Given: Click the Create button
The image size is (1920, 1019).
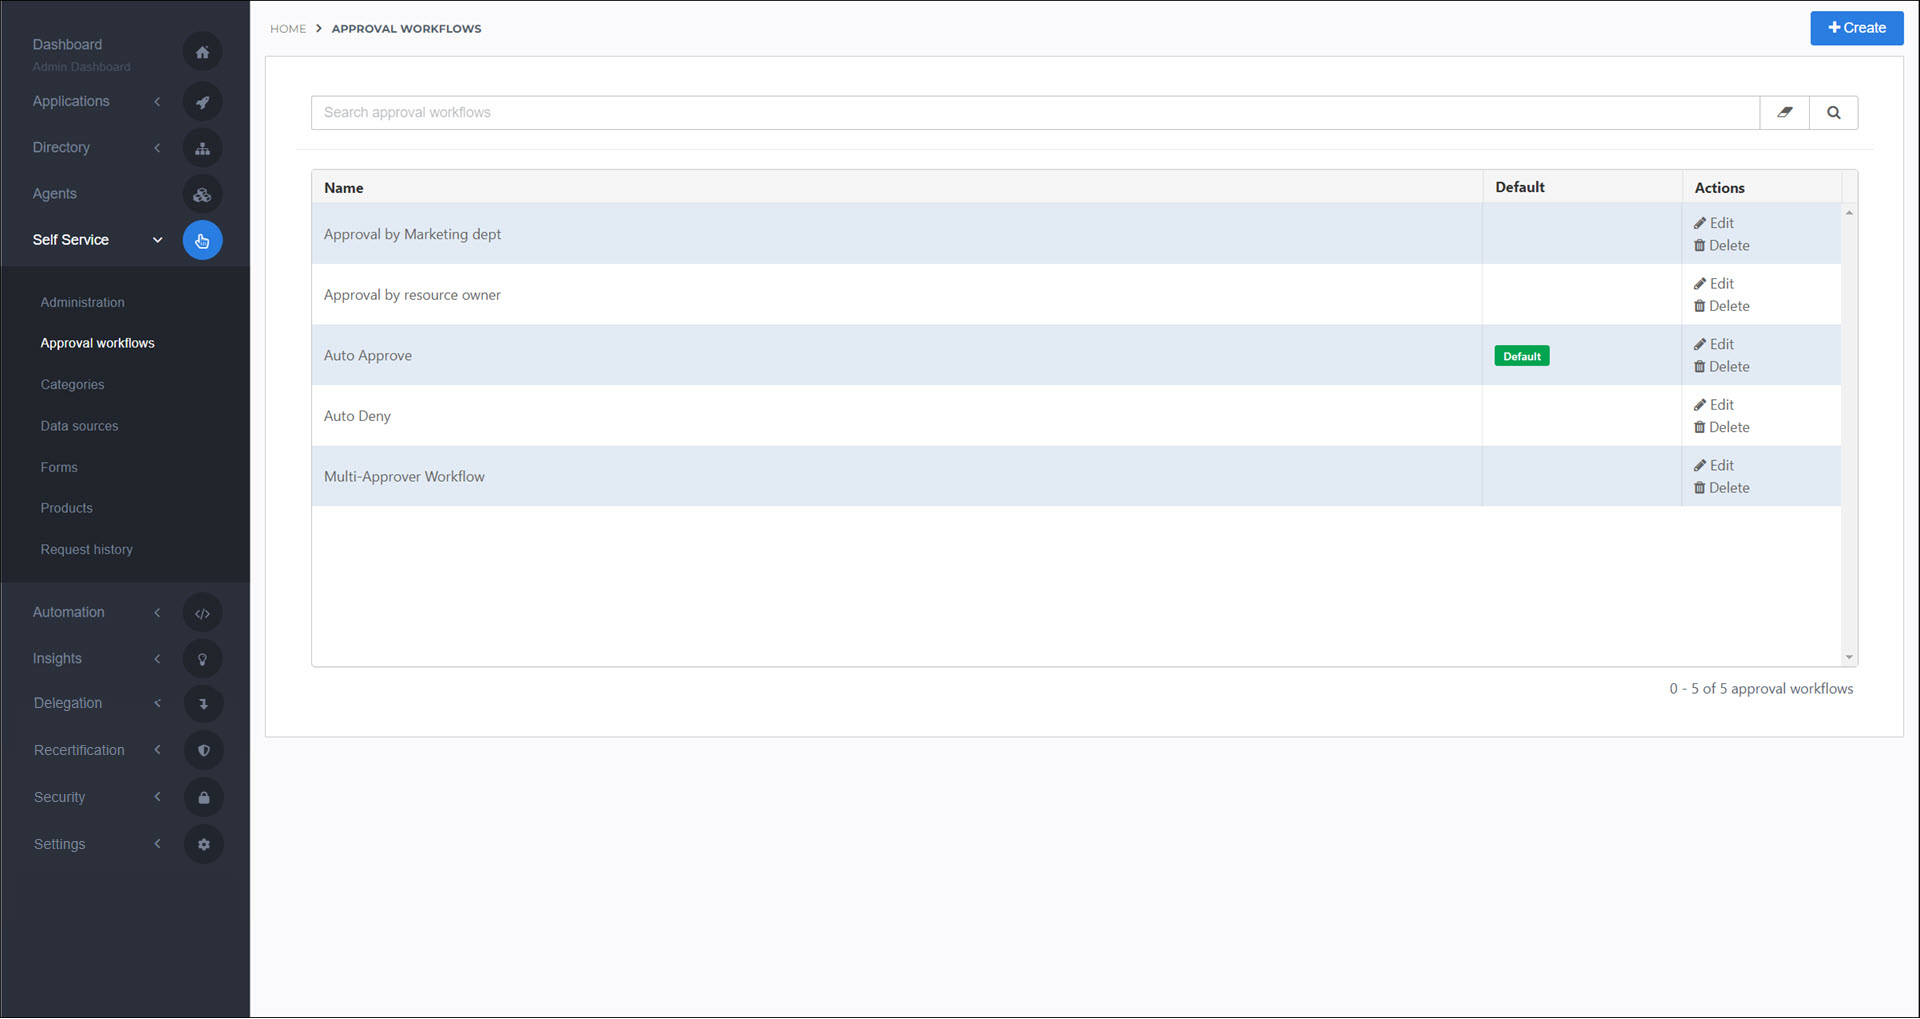Looking at the screenshot, I should 1856,28.
